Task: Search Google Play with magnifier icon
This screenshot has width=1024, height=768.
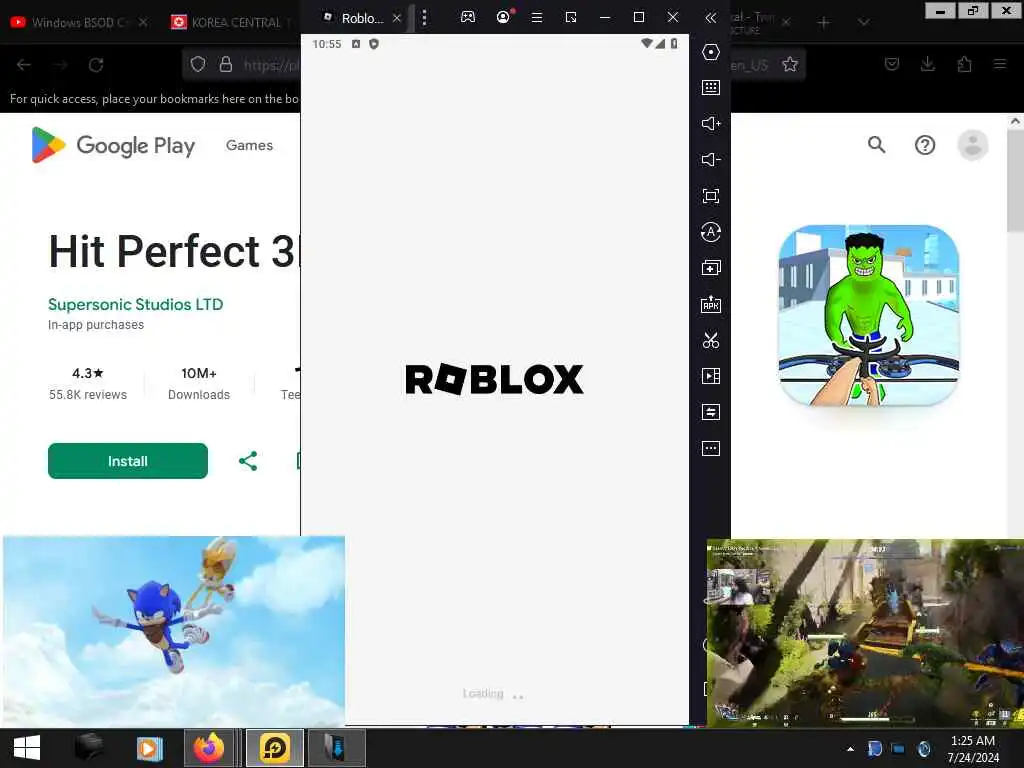Action: pos(876,144)
